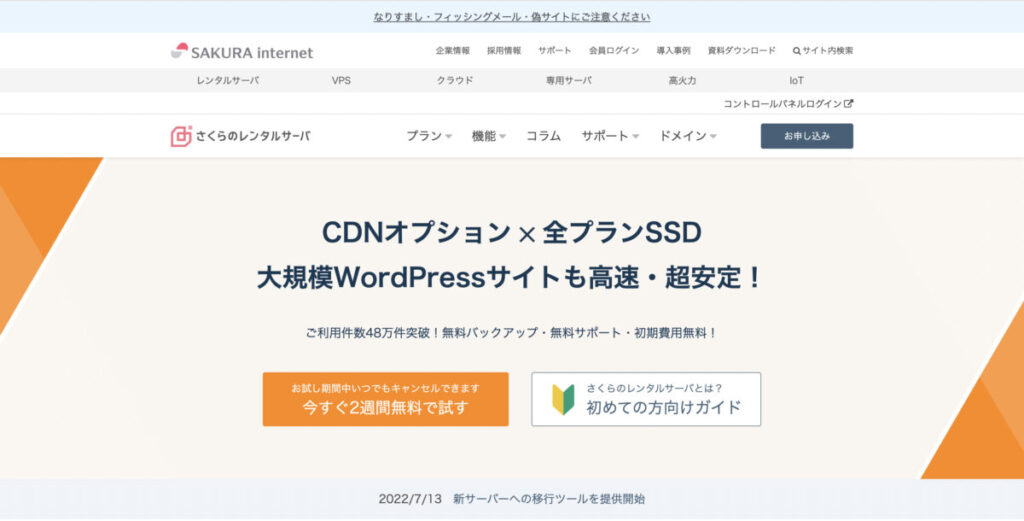Click the さくらのレンタルサーバ logo
Viewport: 1024px width, 521px height.
(240, 136)
